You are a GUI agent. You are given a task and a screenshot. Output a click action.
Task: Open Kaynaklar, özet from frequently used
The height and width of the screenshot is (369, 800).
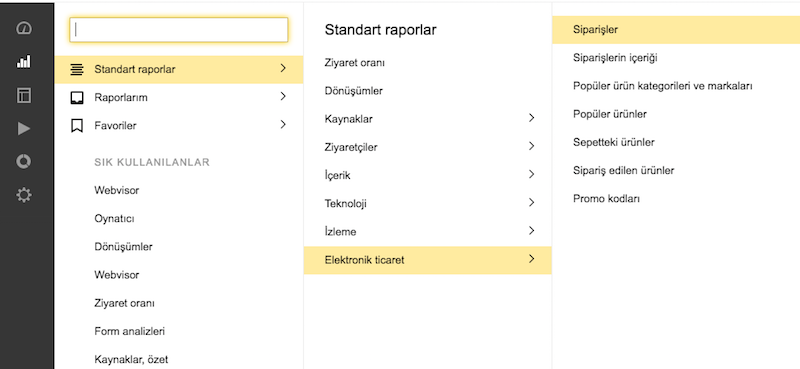131,359
